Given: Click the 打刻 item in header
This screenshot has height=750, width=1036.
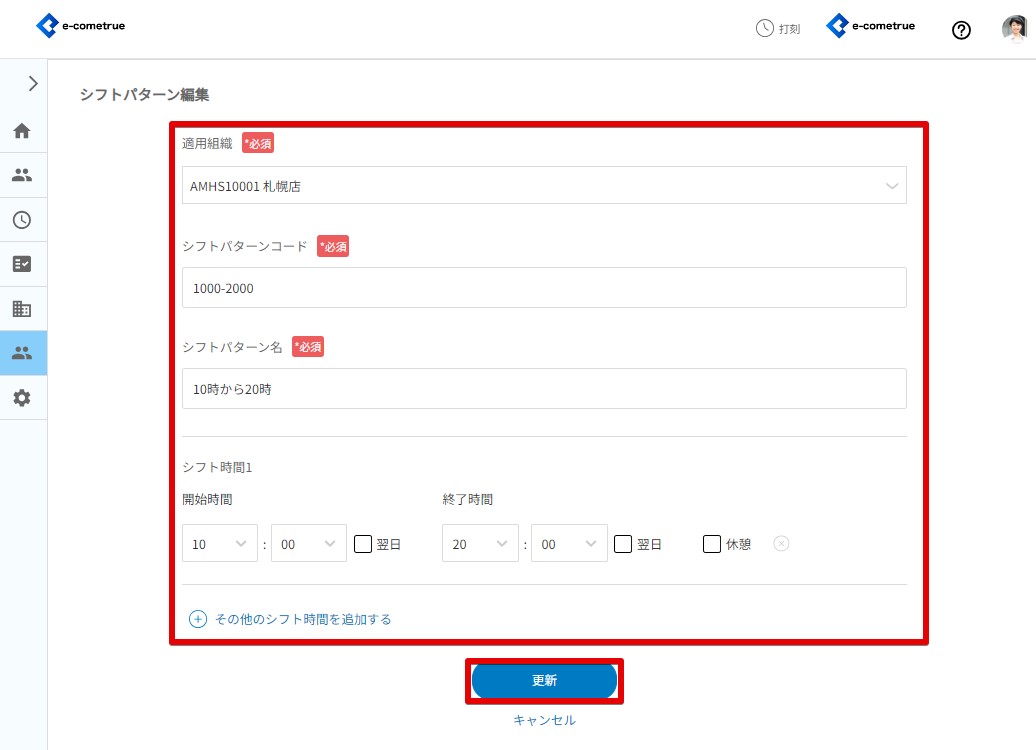Looking at the screenshot, I should coord(778,29).
